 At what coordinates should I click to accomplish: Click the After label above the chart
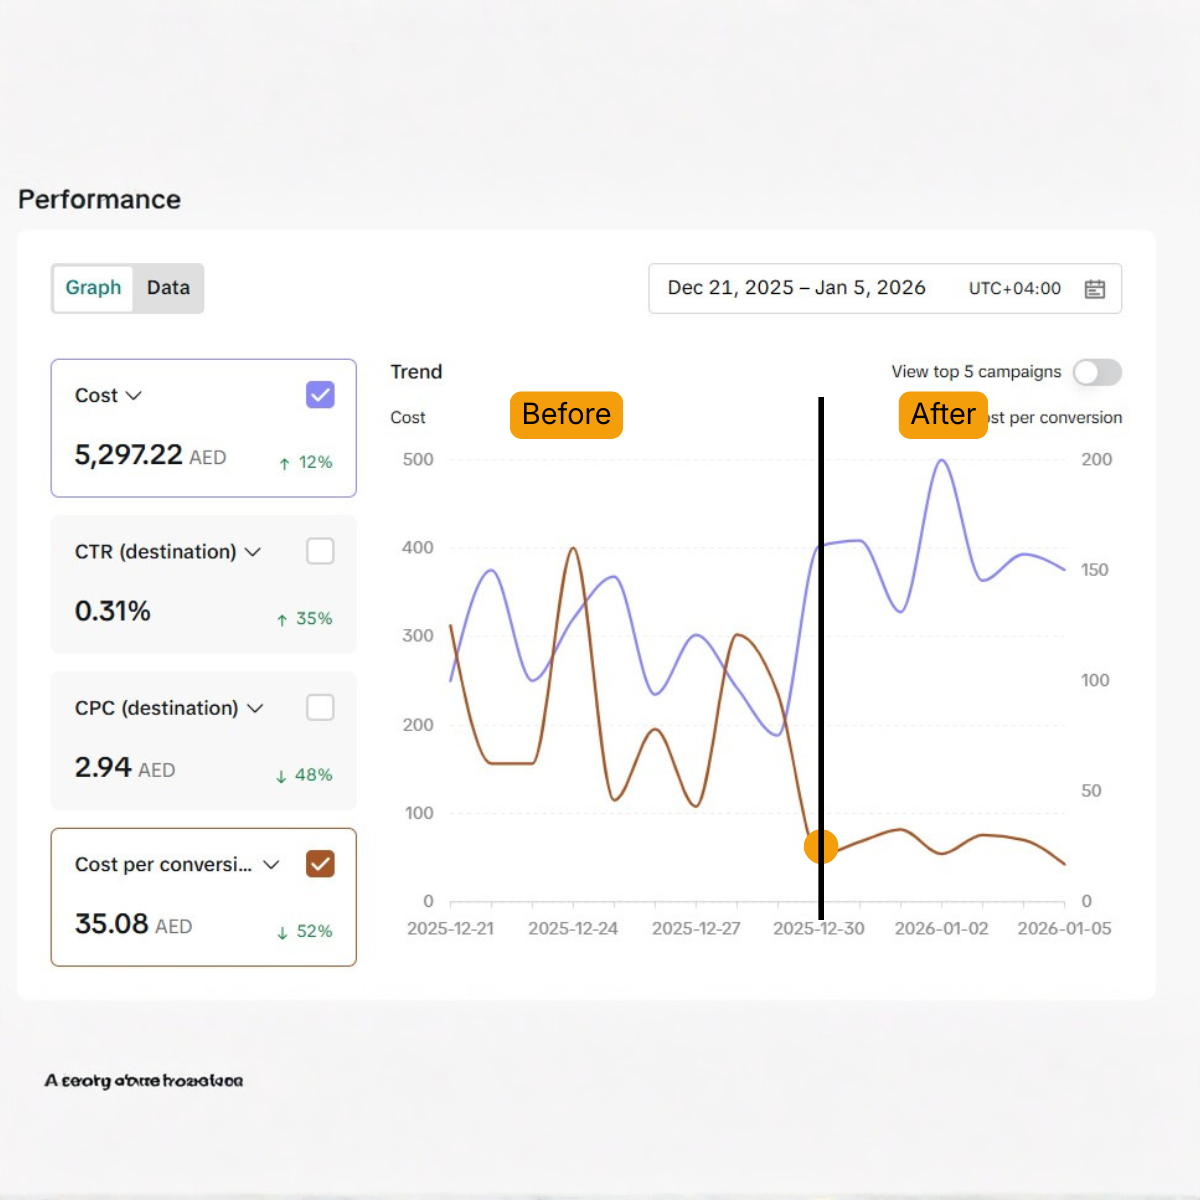(x=941, y=415)
